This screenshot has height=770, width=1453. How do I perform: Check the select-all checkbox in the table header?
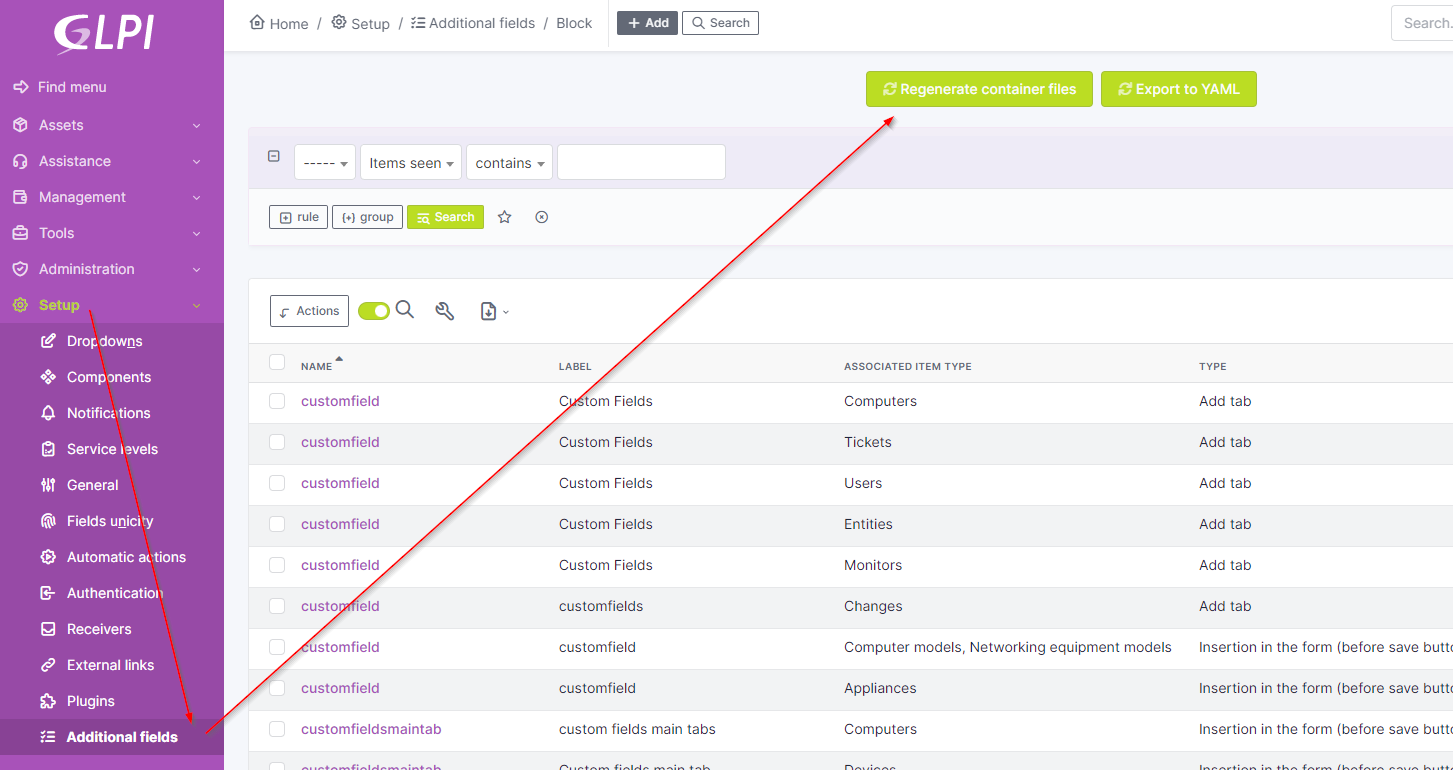[277, 362]
